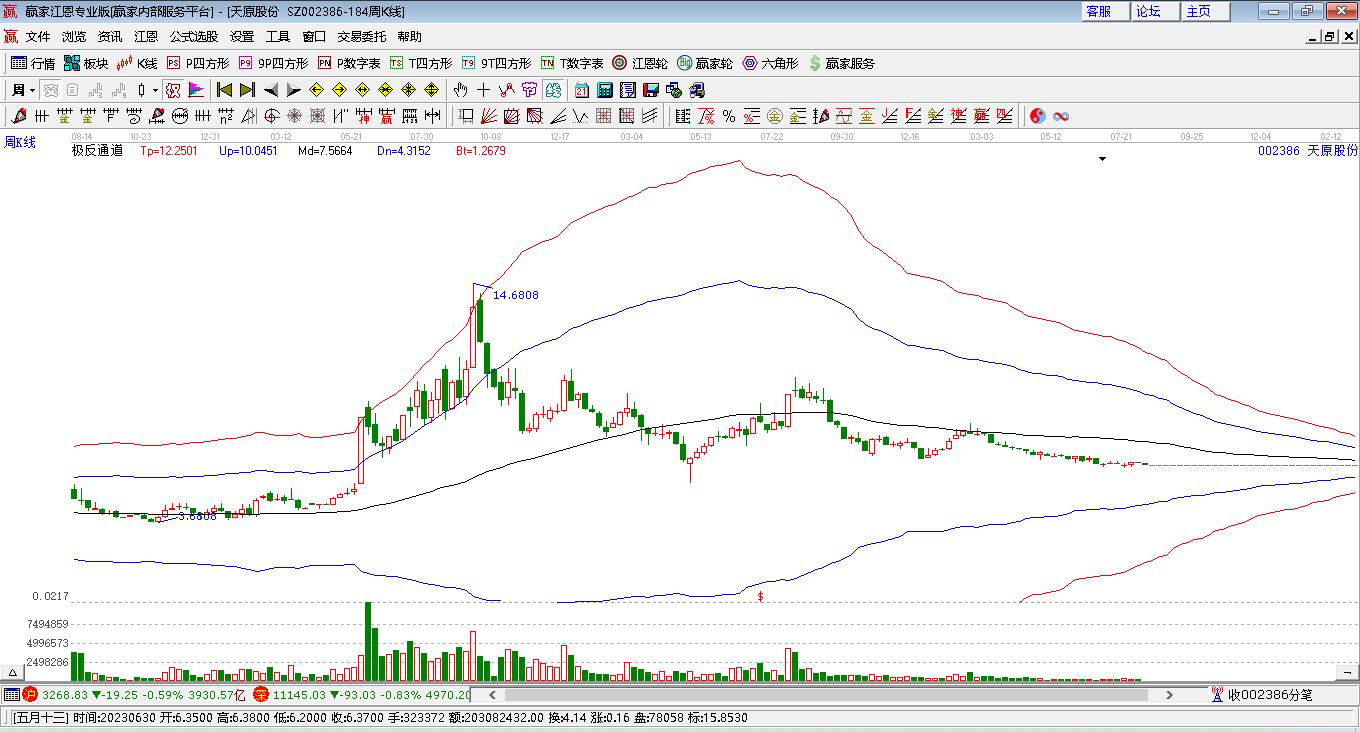Select the crosshair cursor tool
Screen dimensions: 1360x732
coord(484,90)
